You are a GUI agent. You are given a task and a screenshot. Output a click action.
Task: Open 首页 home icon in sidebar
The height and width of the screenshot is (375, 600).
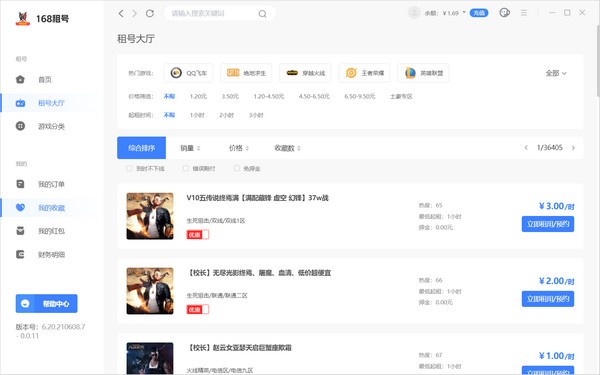[x=20, y=80]
